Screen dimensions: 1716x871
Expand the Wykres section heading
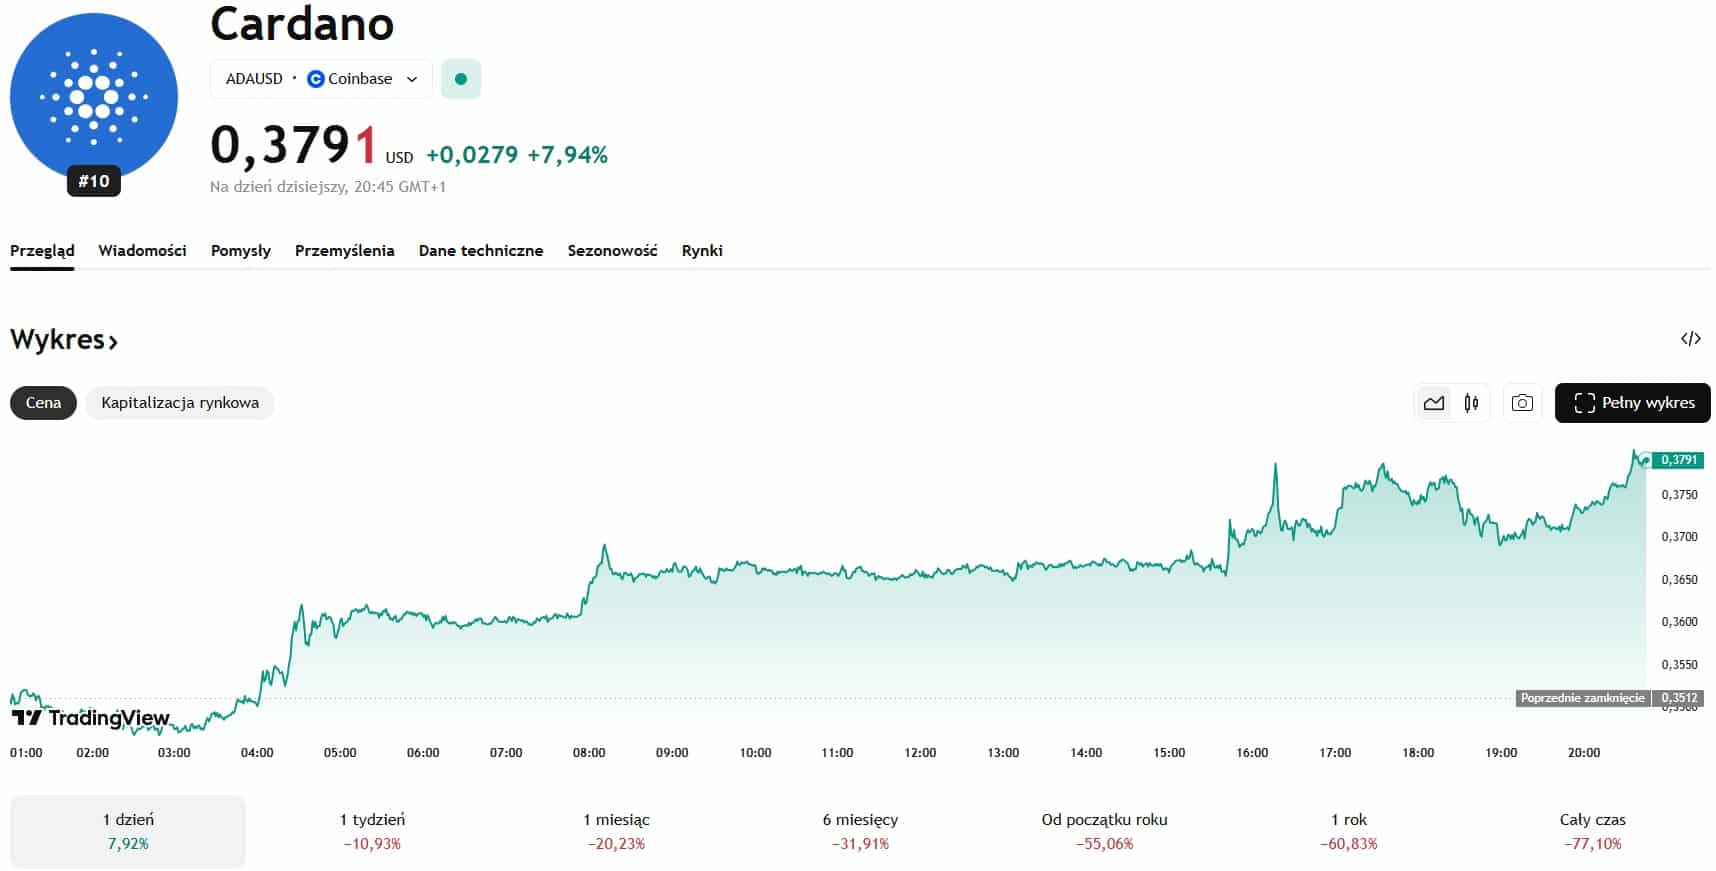(x=64, y=340)
